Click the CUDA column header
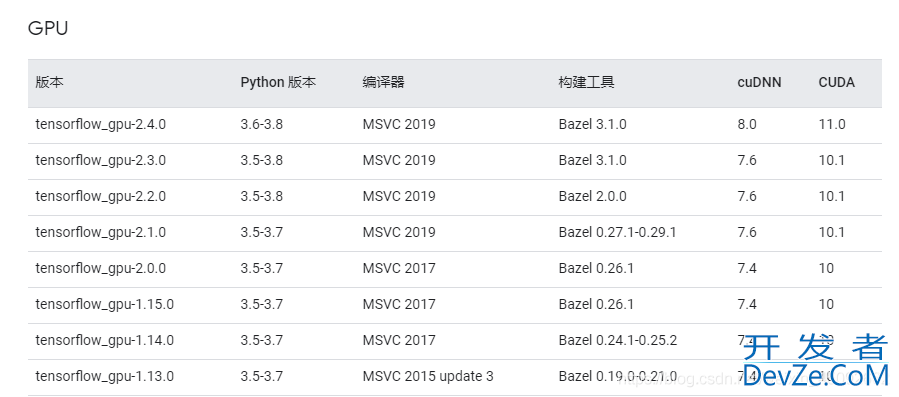The image size is (899, 397). [x=837, y=83]
